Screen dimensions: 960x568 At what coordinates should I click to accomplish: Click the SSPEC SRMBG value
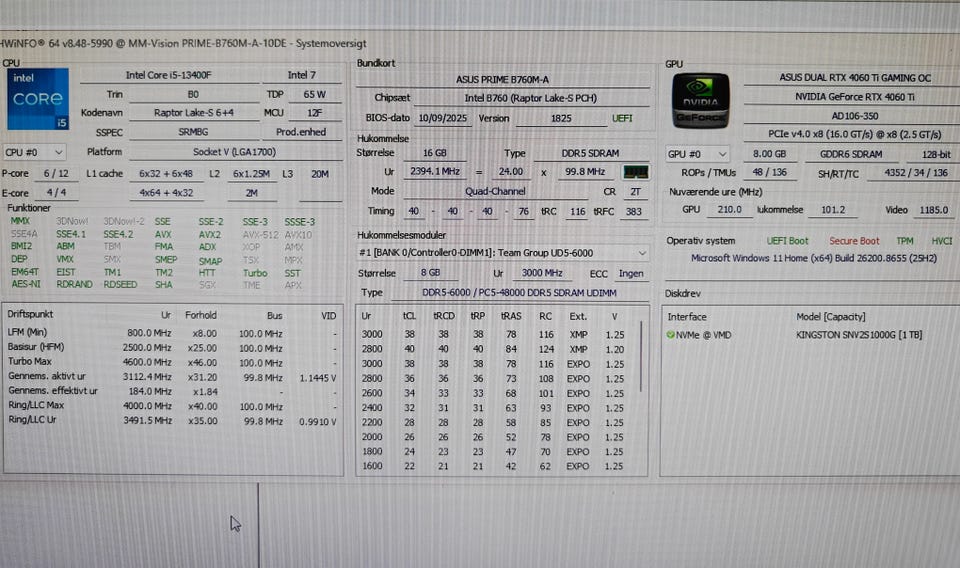(x=193, y=132)
